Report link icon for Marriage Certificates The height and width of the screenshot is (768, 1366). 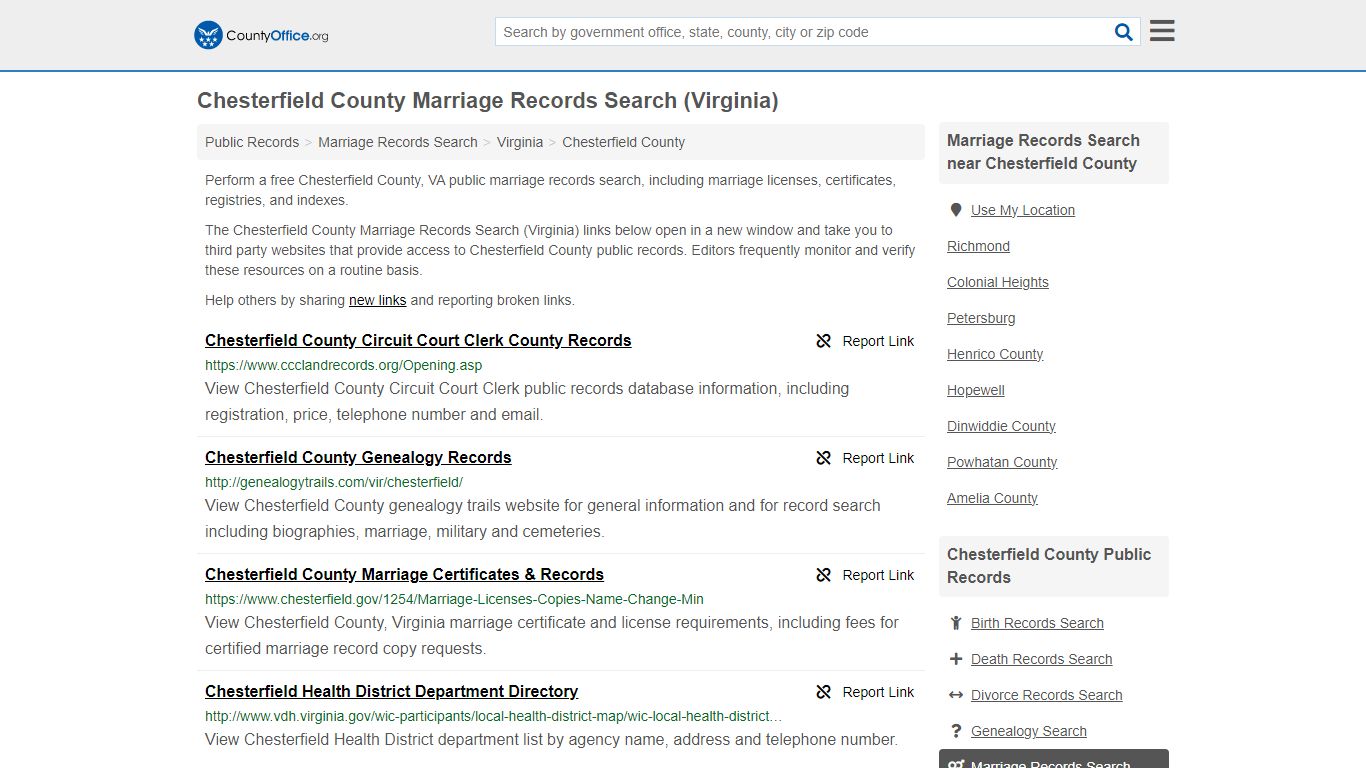tap(823, 575)
